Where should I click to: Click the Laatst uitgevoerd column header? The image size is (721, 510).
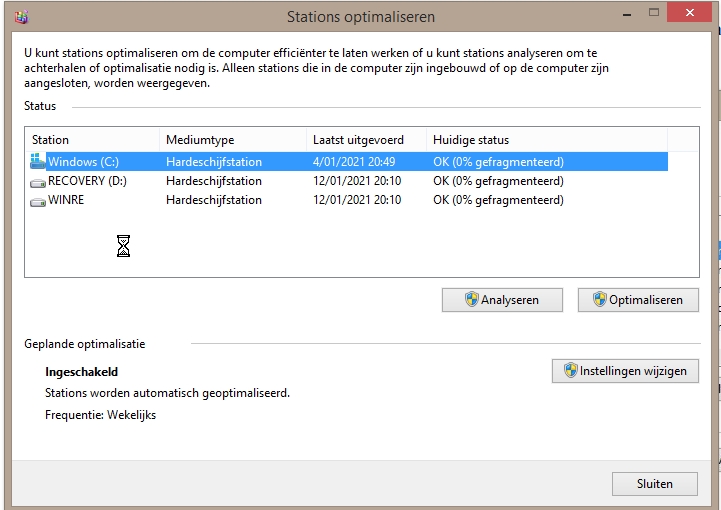click(366, 140)
